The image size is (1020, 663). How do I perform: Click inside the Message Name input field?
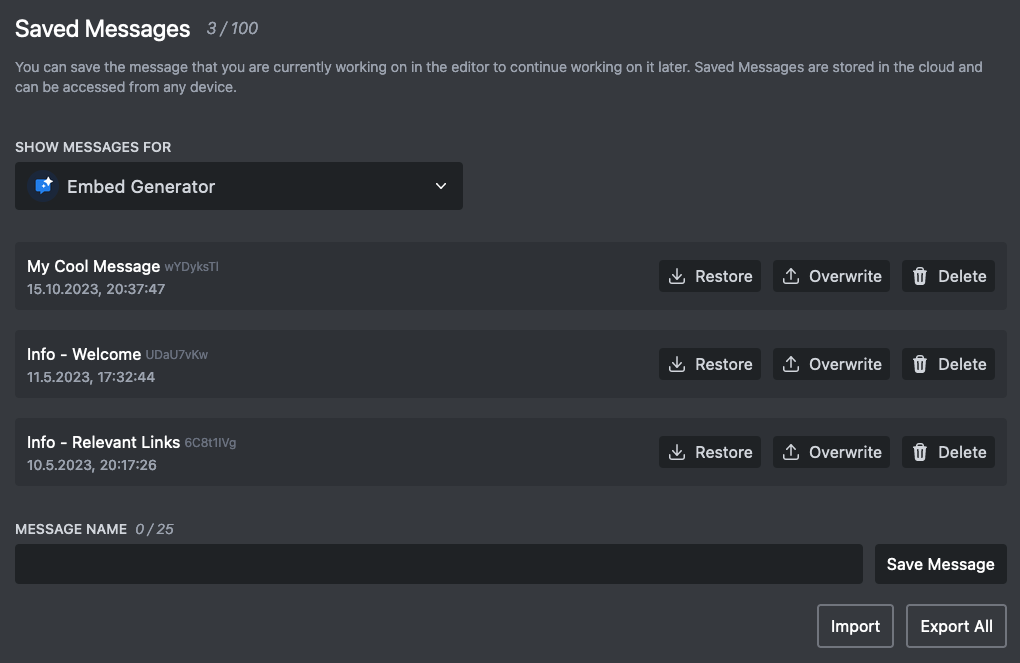click(x=438, y=564)
